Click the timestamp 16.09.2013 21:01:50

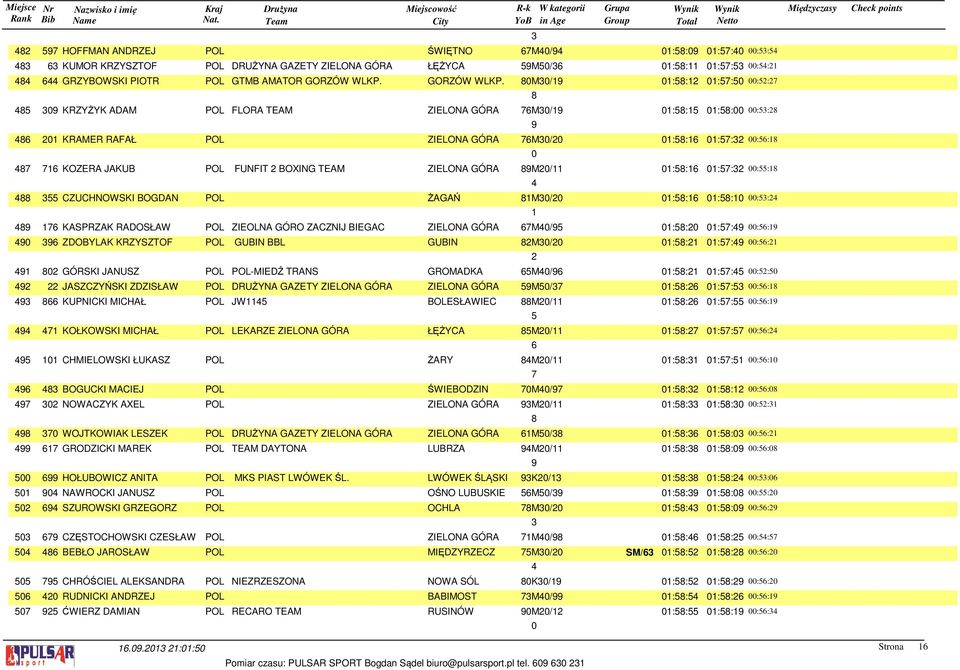(x=162, y=649)
